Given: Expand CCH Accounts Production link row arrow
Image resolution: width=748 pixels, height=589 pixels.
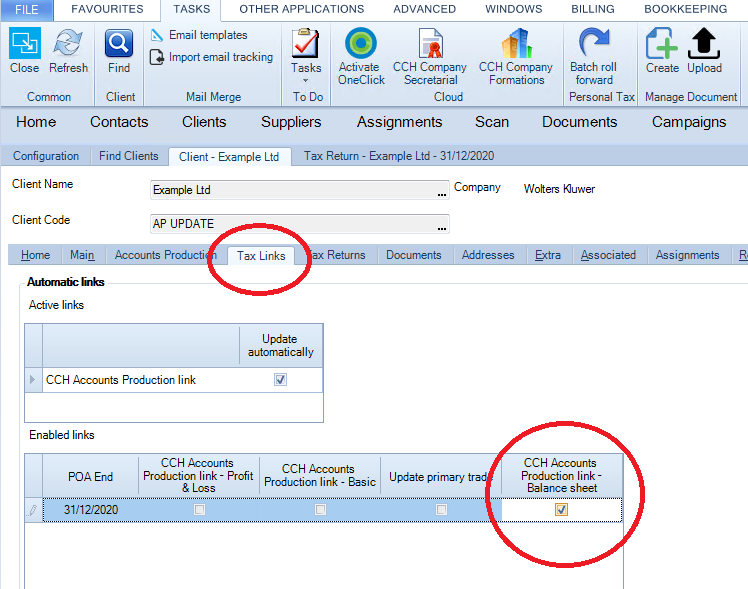Looking at the screenshot, I should [x=32, y=380].
